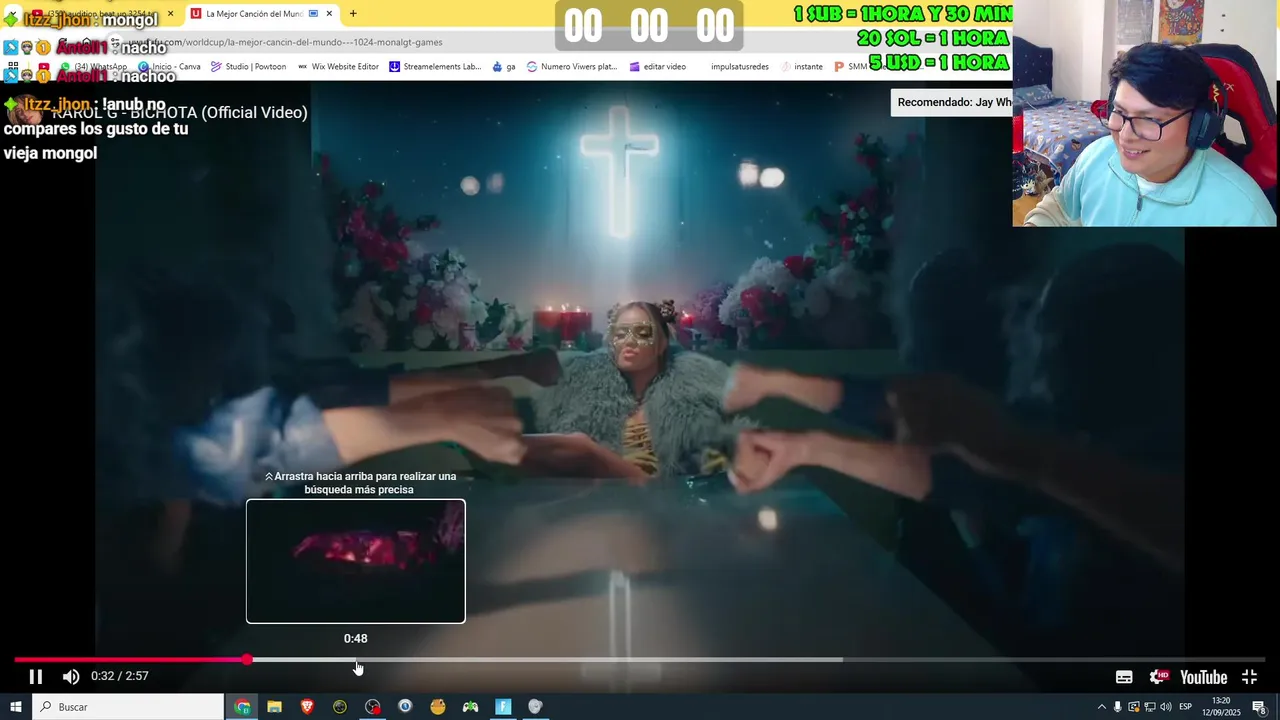Open a new browser tab
Viewport: 1280px width, 720px height.
click(x=353, y=14)
